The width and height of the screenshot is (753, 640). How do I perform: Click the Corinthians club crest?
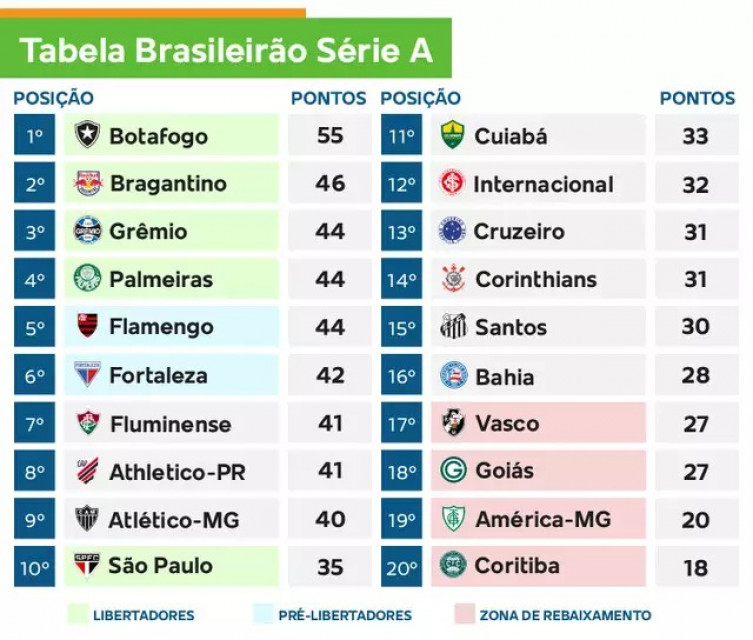click(453, 278)
